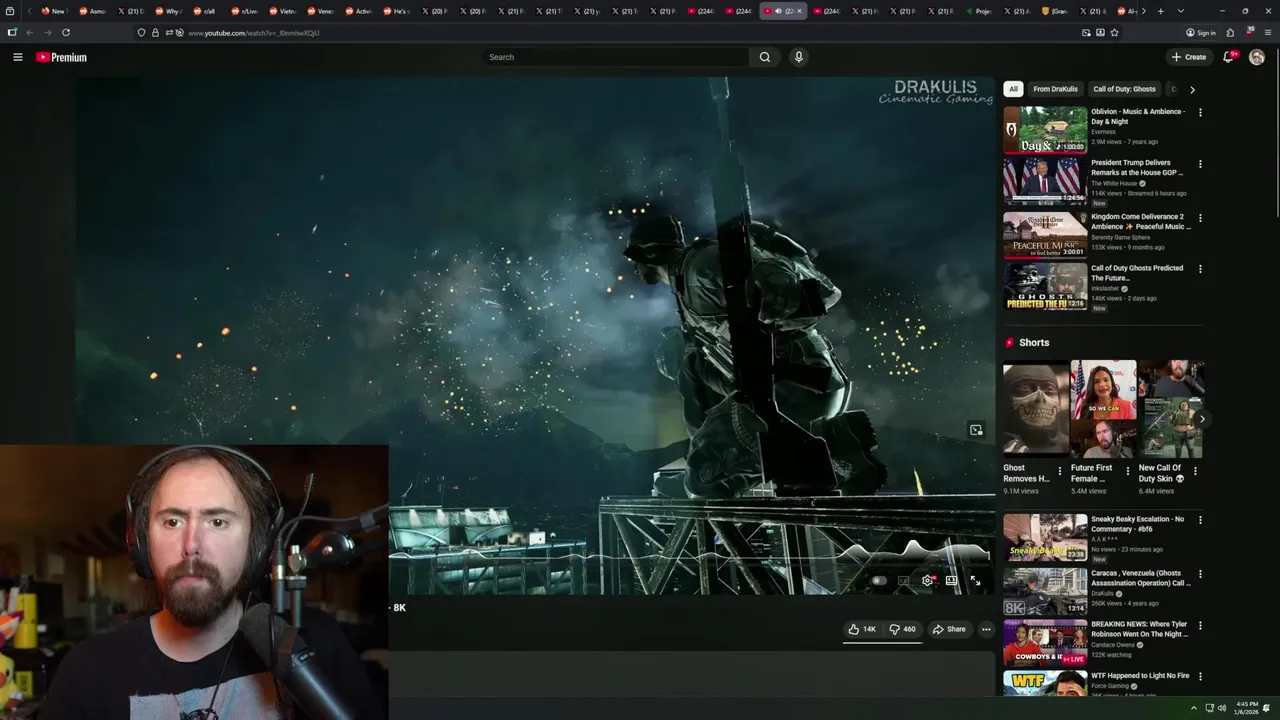Switch to the r/all browser tab
Screen dimensions: 1280x720
pyautogui.click(x=206, y=11)
